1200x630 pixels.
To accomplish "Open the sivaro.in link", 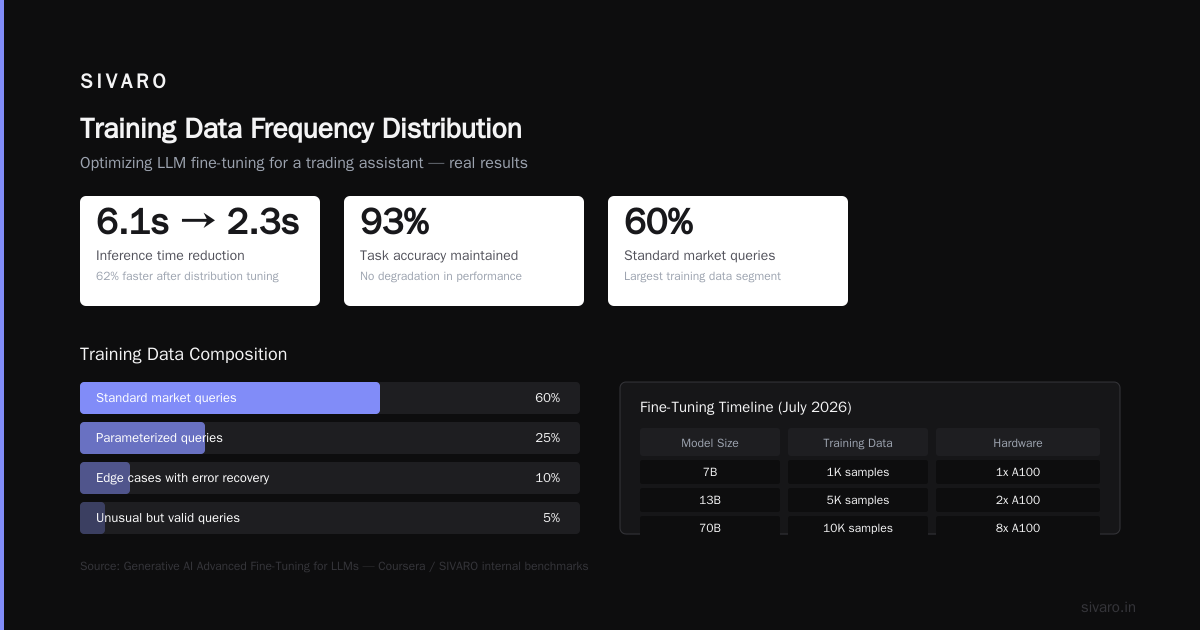I will point(1108,608).
